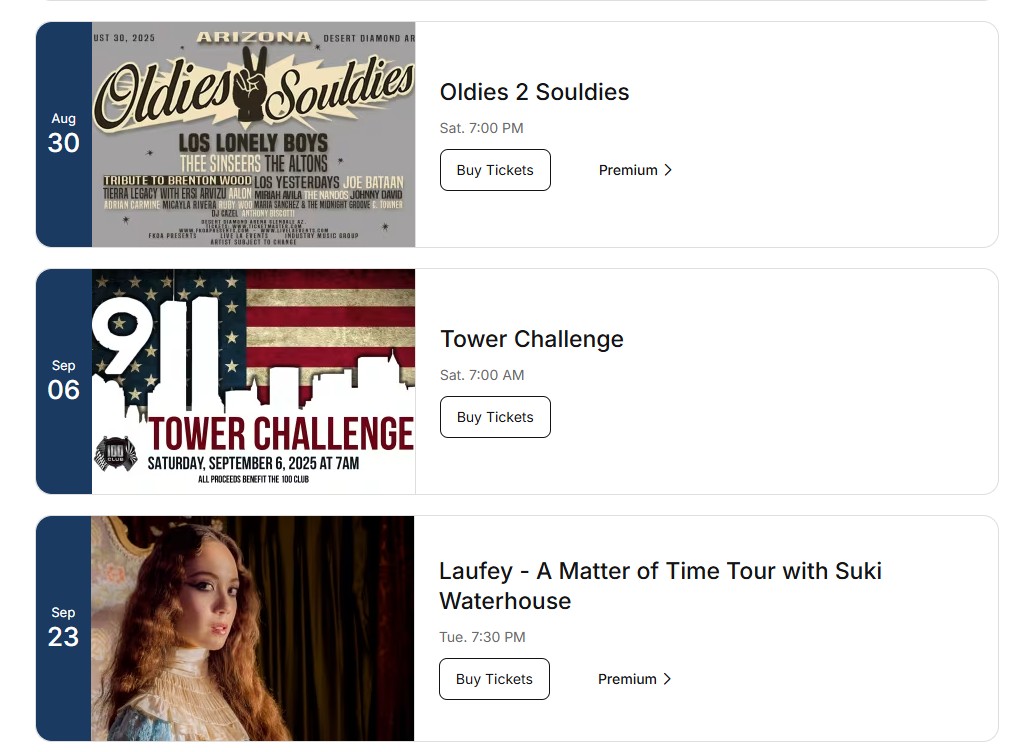Click the 100 Club logo on poster
Viewport: 1036px width, 752px height.
(x=116, y=454)
